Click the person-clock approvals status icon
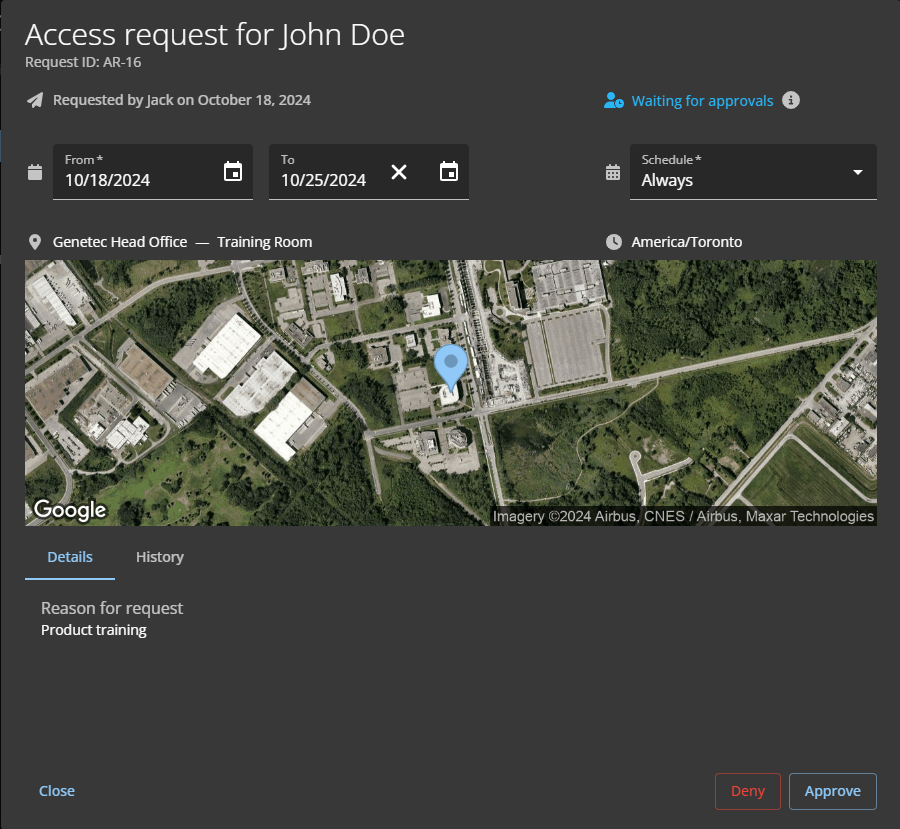The image size is (900, 829). (x=614, y=100)
